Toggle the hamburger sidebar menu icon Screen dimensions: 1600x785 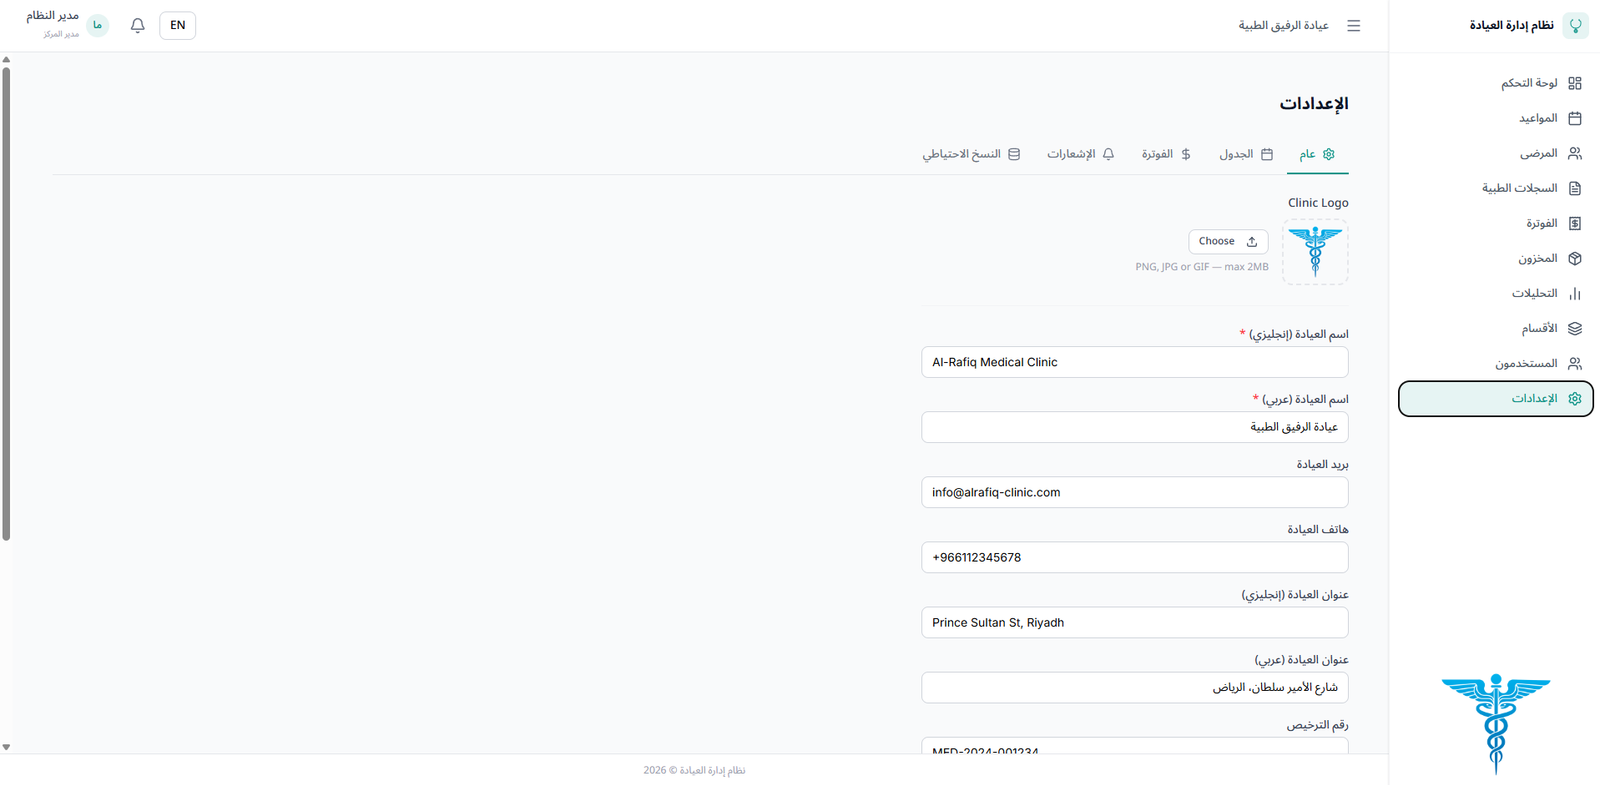[x=1353, y=26]
